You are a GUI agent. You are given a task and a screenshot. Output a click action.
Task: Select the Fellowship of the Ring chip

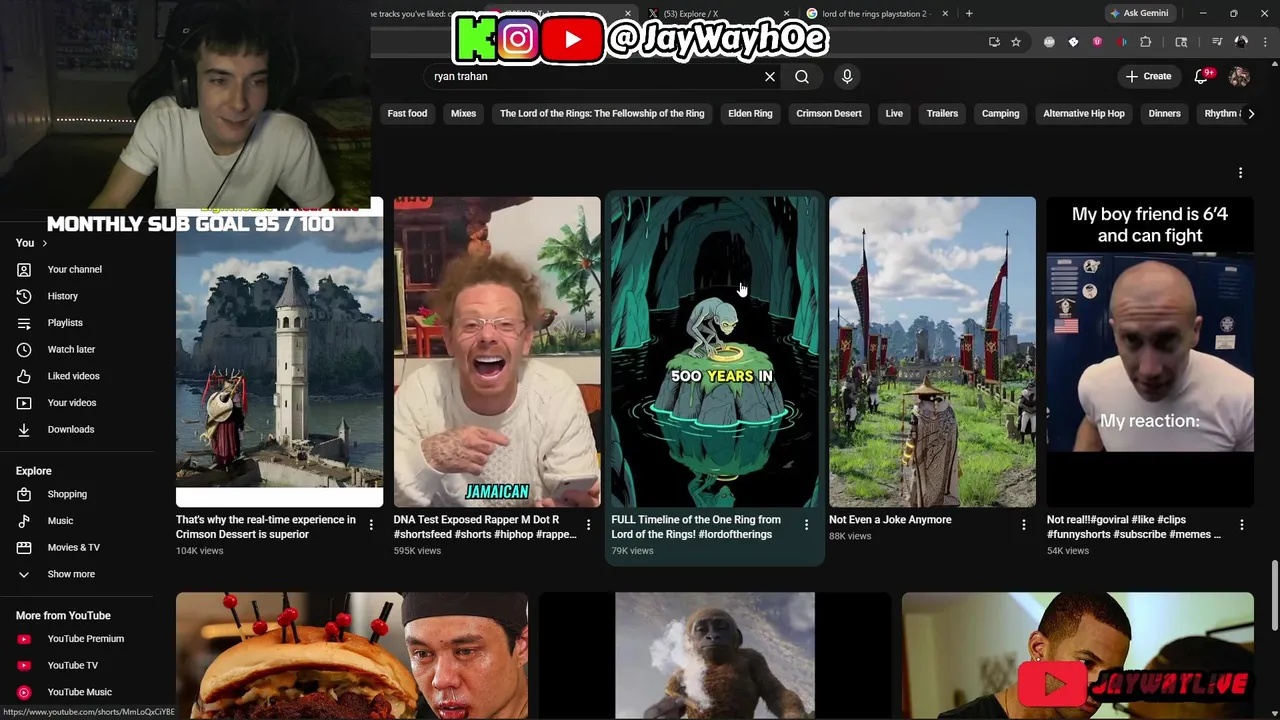click(602, 113)
